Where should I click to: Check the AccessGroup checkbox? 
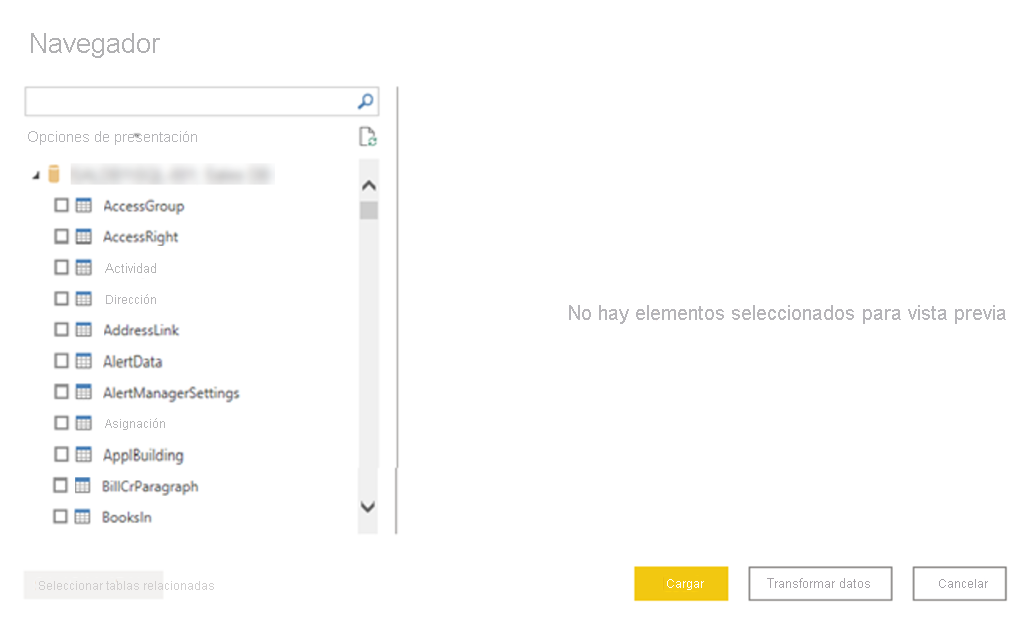[x=61, y=206]
